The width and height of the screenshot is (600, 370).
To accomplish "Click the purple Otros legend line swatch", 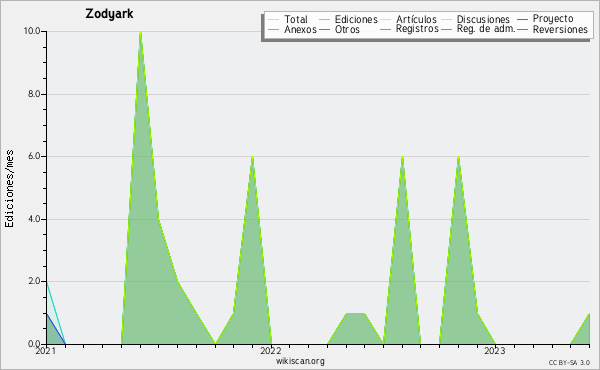I will 324,29.
